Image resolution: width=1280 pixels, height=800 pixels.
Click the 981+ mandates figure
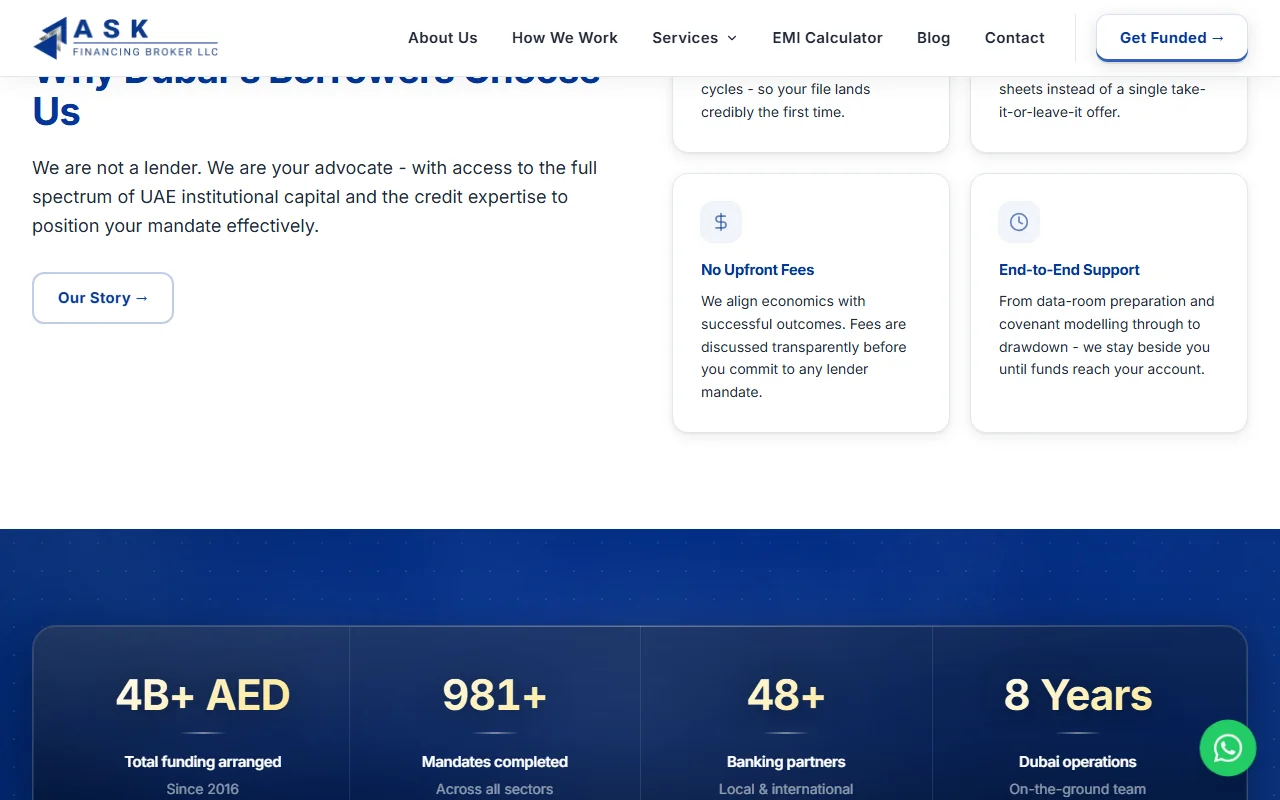point(495,695)
